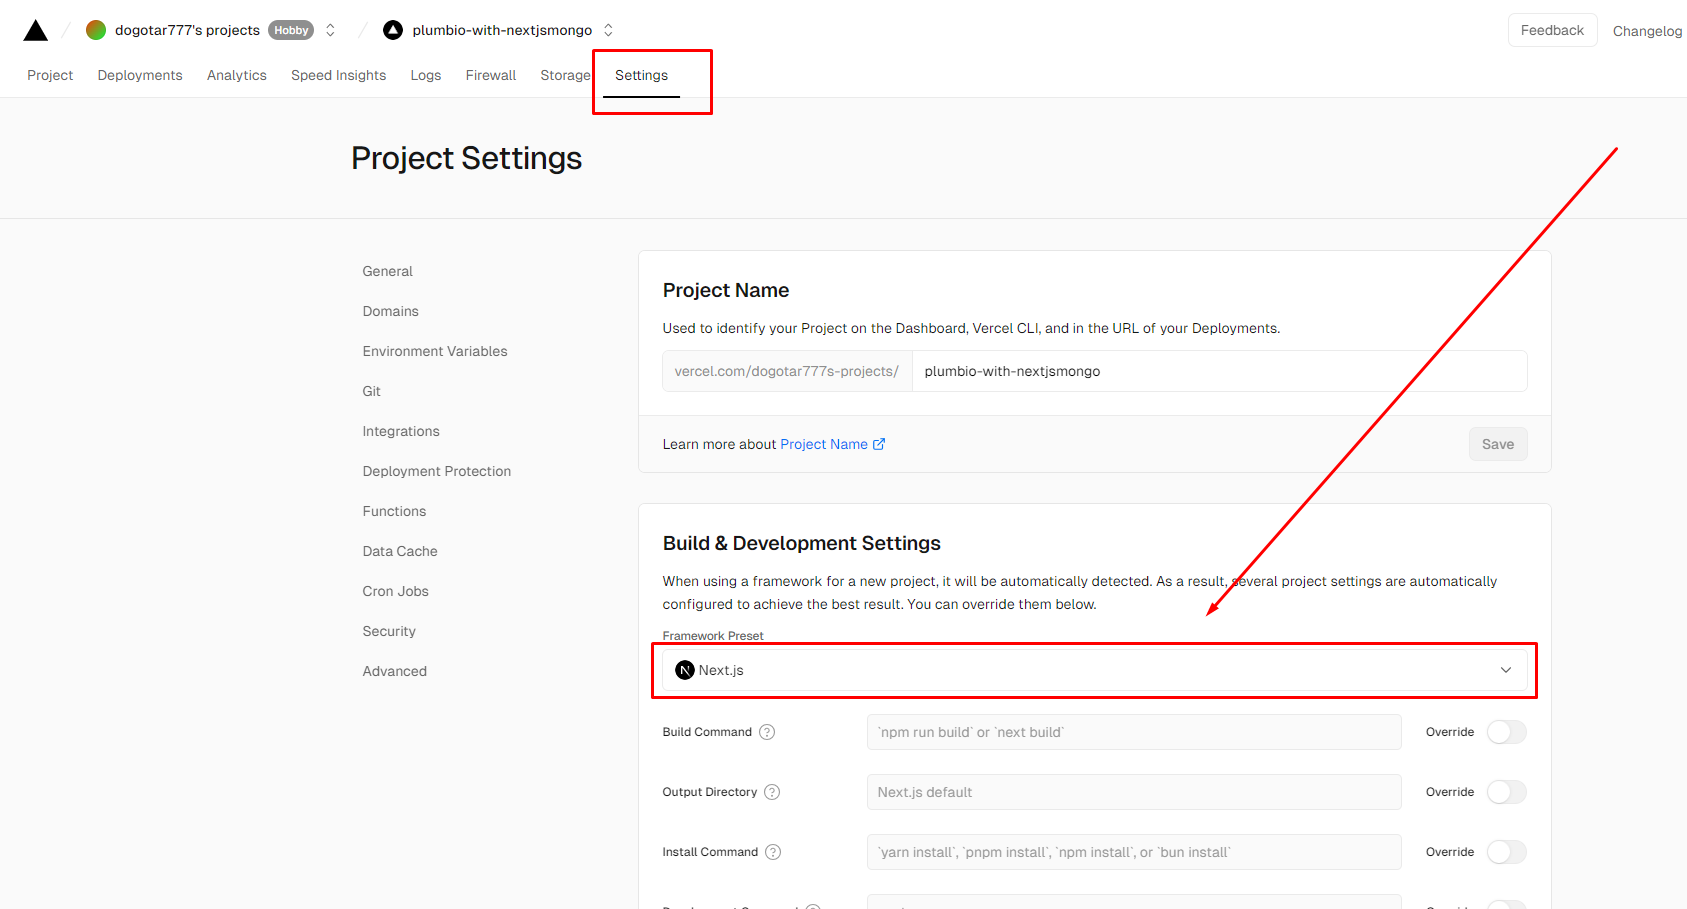Image resolution: width=1687 pixels, height=909 pixels.
Task: Switch to the Deployments tab
Action: pyautogui.click(x=140, y=75)
